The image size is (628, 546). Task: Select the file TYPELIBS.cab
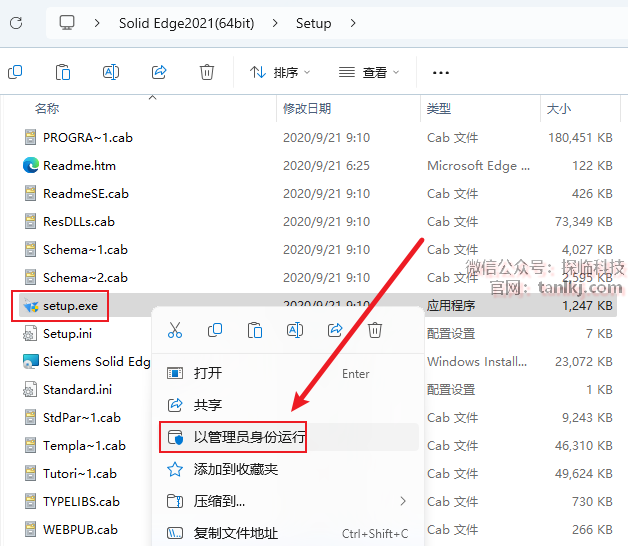[x=81, y=502]
